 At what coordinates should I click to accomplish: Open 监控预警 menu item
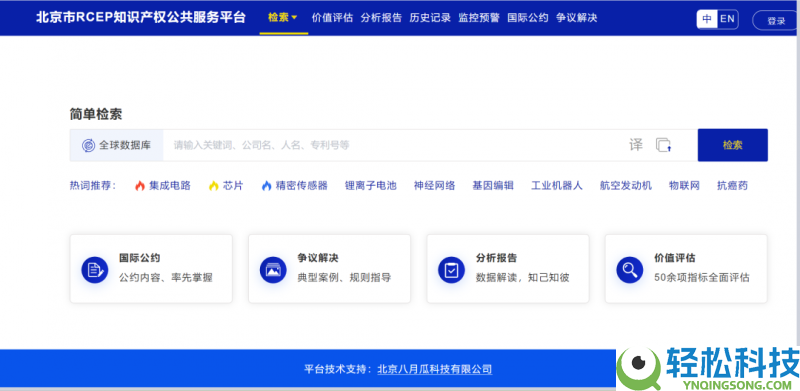(479, 18)
